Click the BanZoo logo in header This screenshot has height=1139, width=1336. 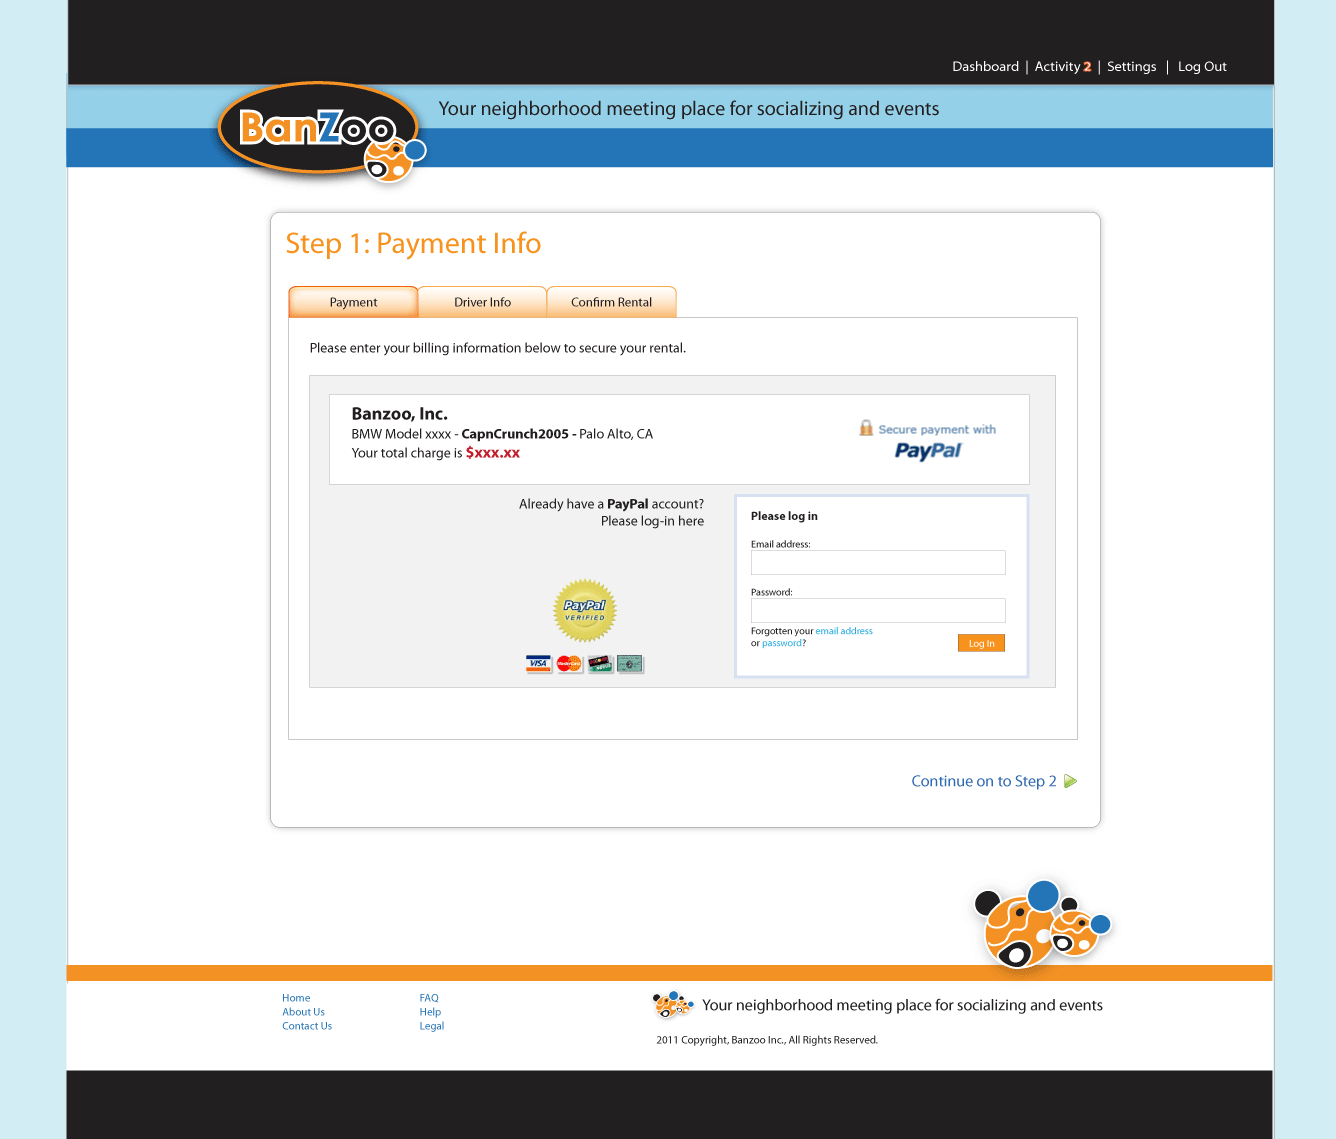pos(322,133)
